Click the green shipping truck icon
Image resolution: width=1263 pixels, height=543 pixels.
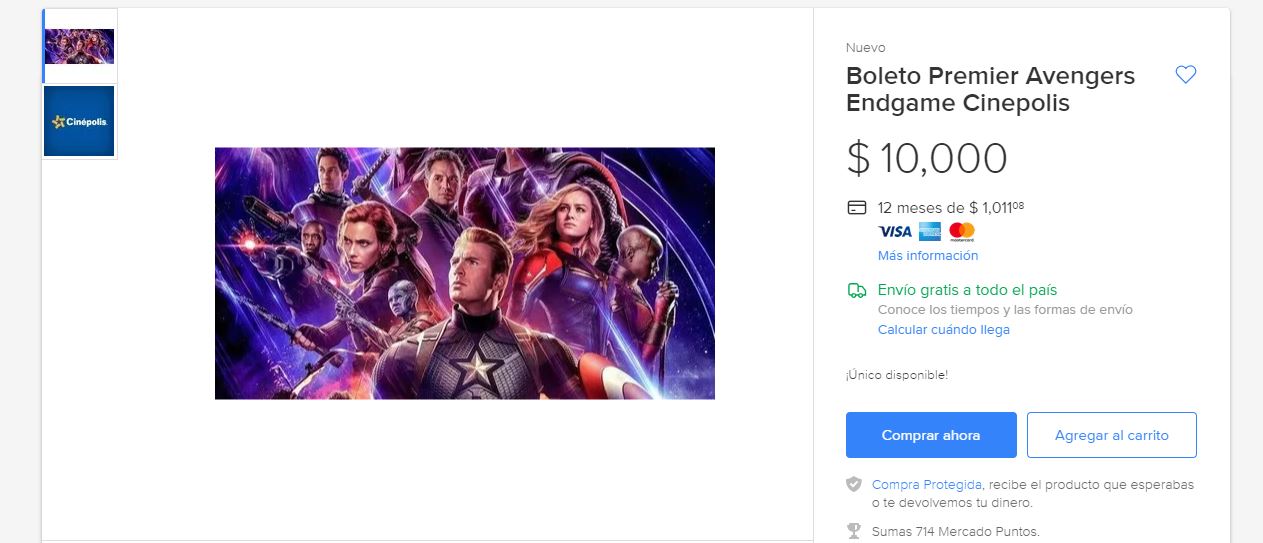point(856,290)
